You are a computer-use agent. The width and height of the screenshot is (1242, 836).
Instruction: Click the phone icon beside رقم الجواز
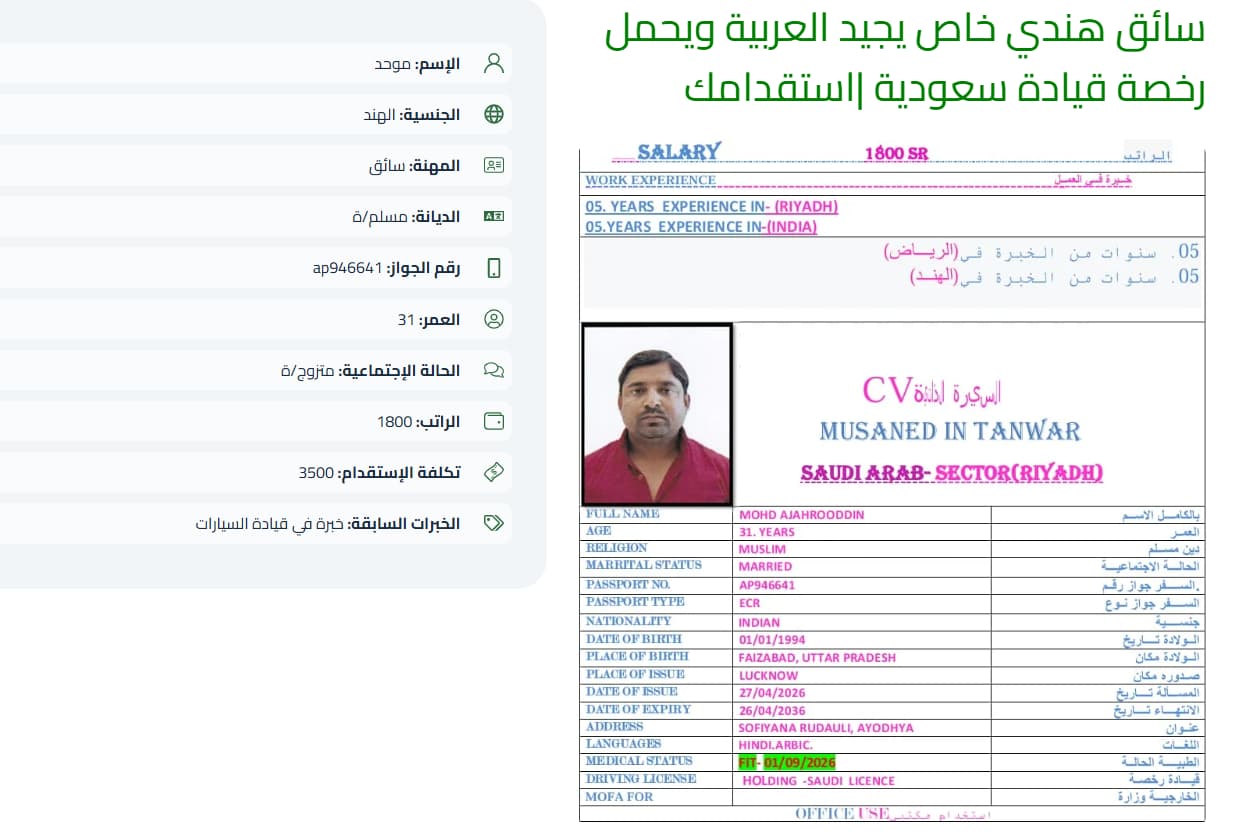click(494, 268)
